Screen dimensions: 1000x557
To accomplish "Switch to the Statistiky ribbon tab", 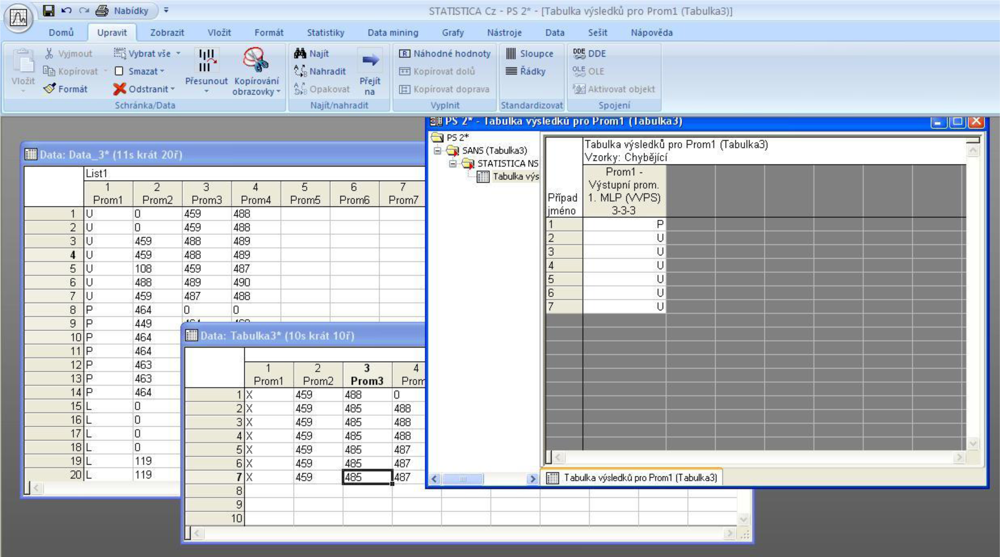I will point(325,32).
